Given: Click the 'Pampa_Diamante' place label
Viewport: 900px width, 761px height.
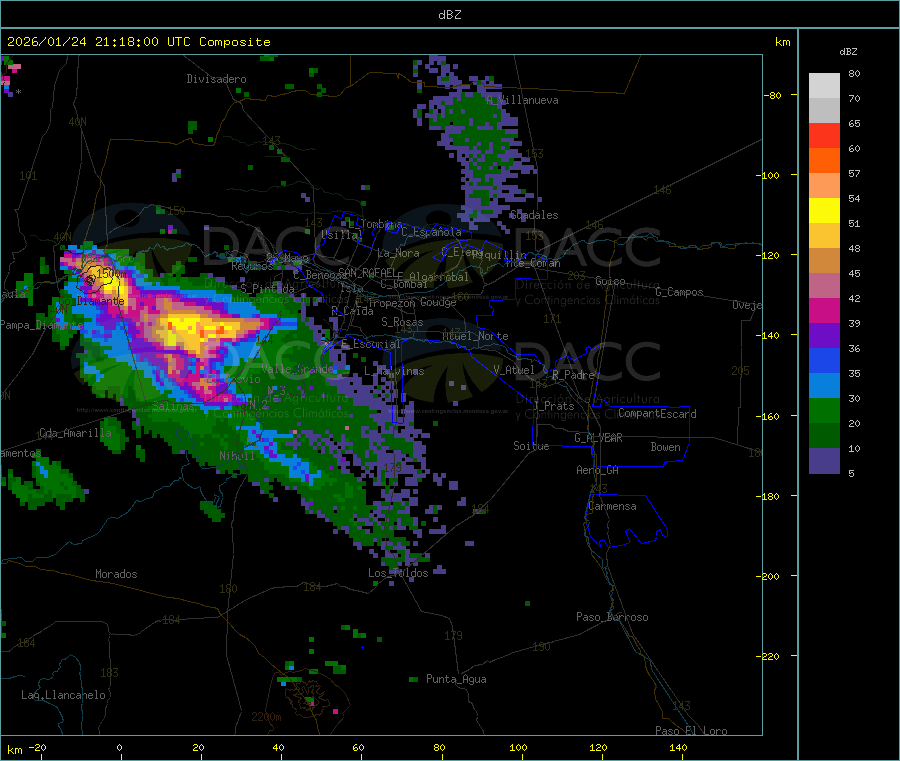Looking at the screenshot, I should (x=41, y=325).
